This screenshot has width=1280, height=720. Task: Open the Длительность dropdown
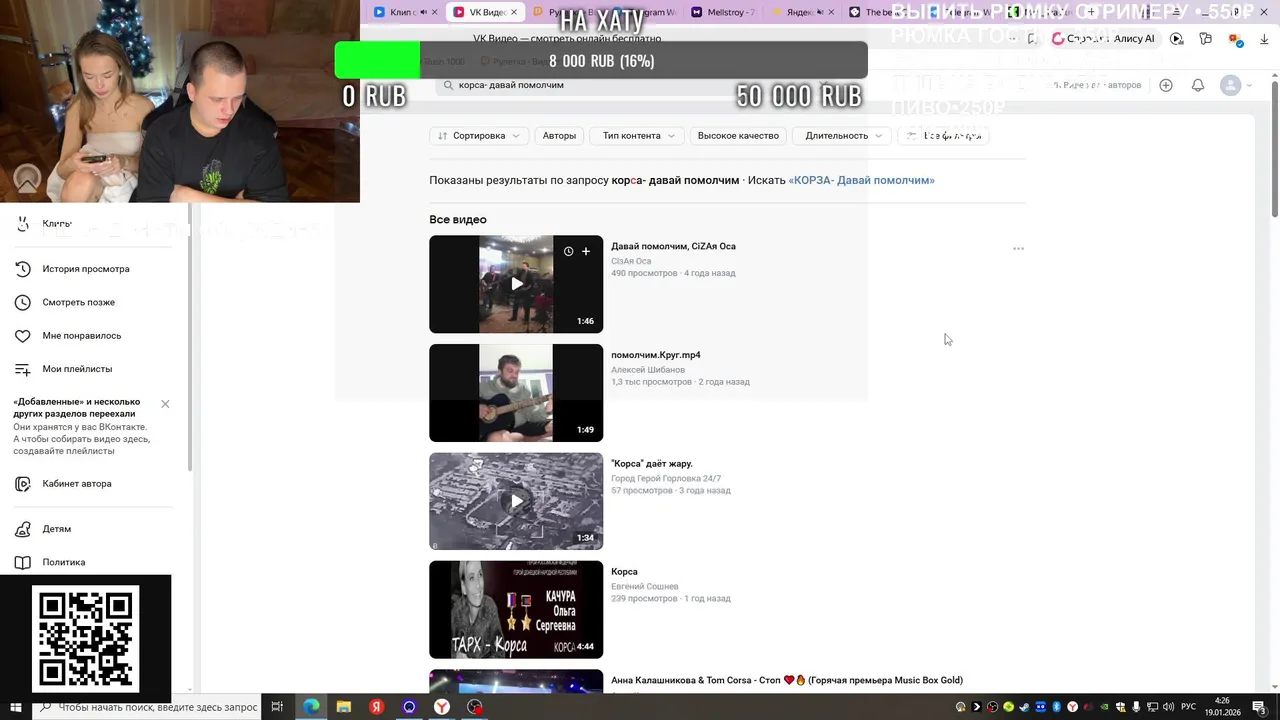click(x=844, y=136)
